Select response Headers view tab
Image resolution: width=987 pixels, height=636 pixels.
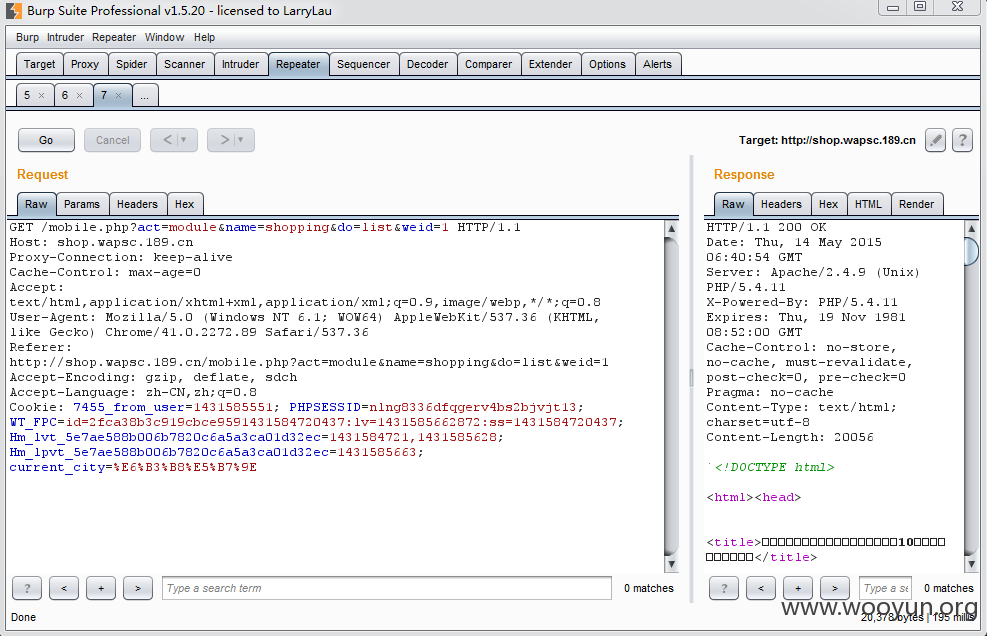click(x=781, y=204)
